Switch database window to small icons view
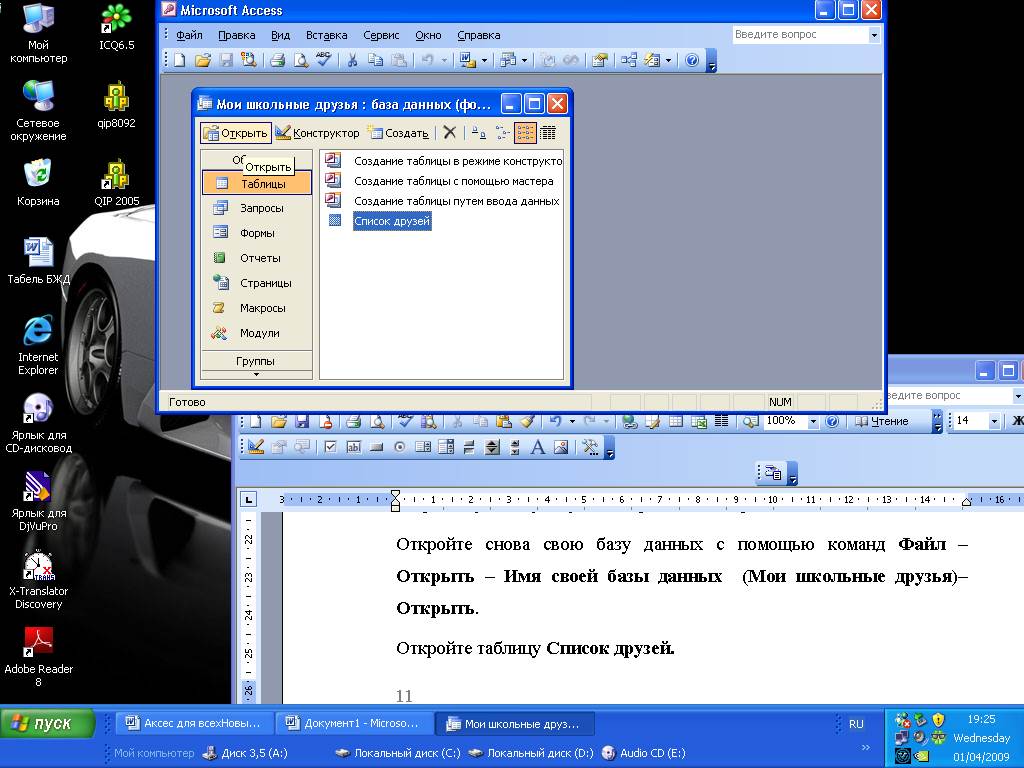The height and width of the screenshot is (768, 1024). (502, 133)
